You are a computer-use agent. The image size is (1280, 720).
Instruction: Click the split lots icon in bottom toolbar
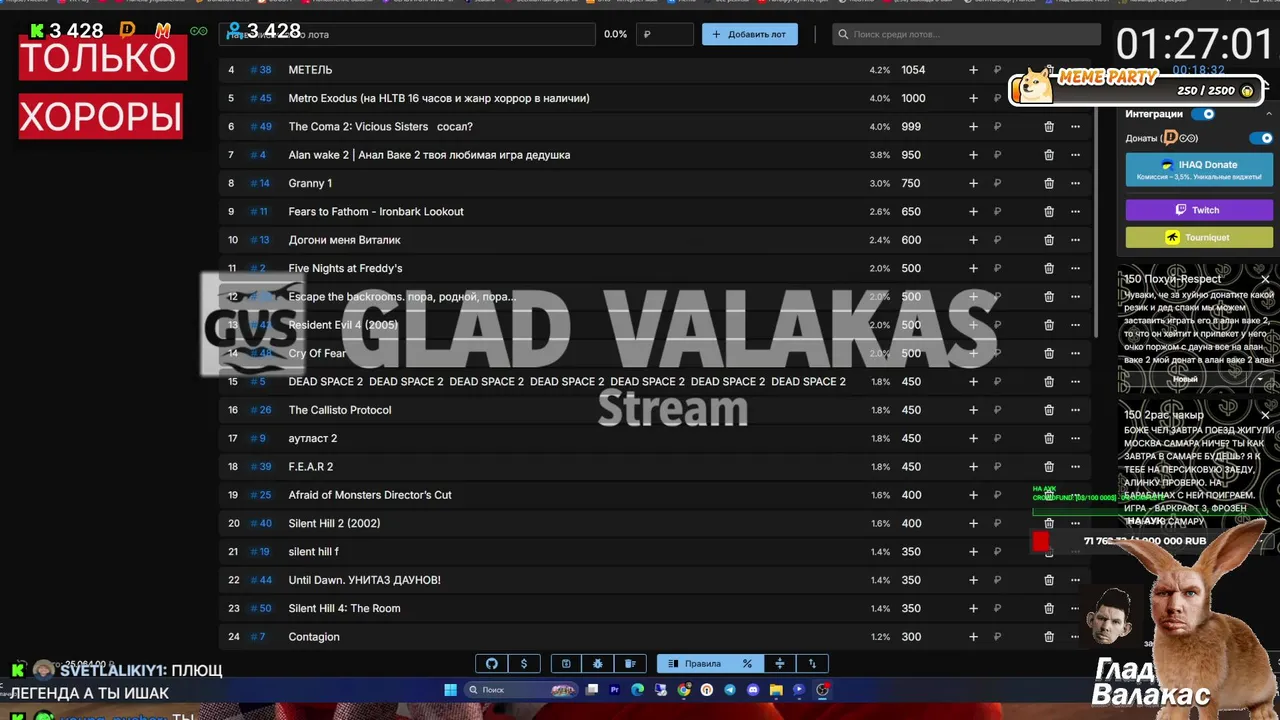pyautogui.click(x=780, y=664)
